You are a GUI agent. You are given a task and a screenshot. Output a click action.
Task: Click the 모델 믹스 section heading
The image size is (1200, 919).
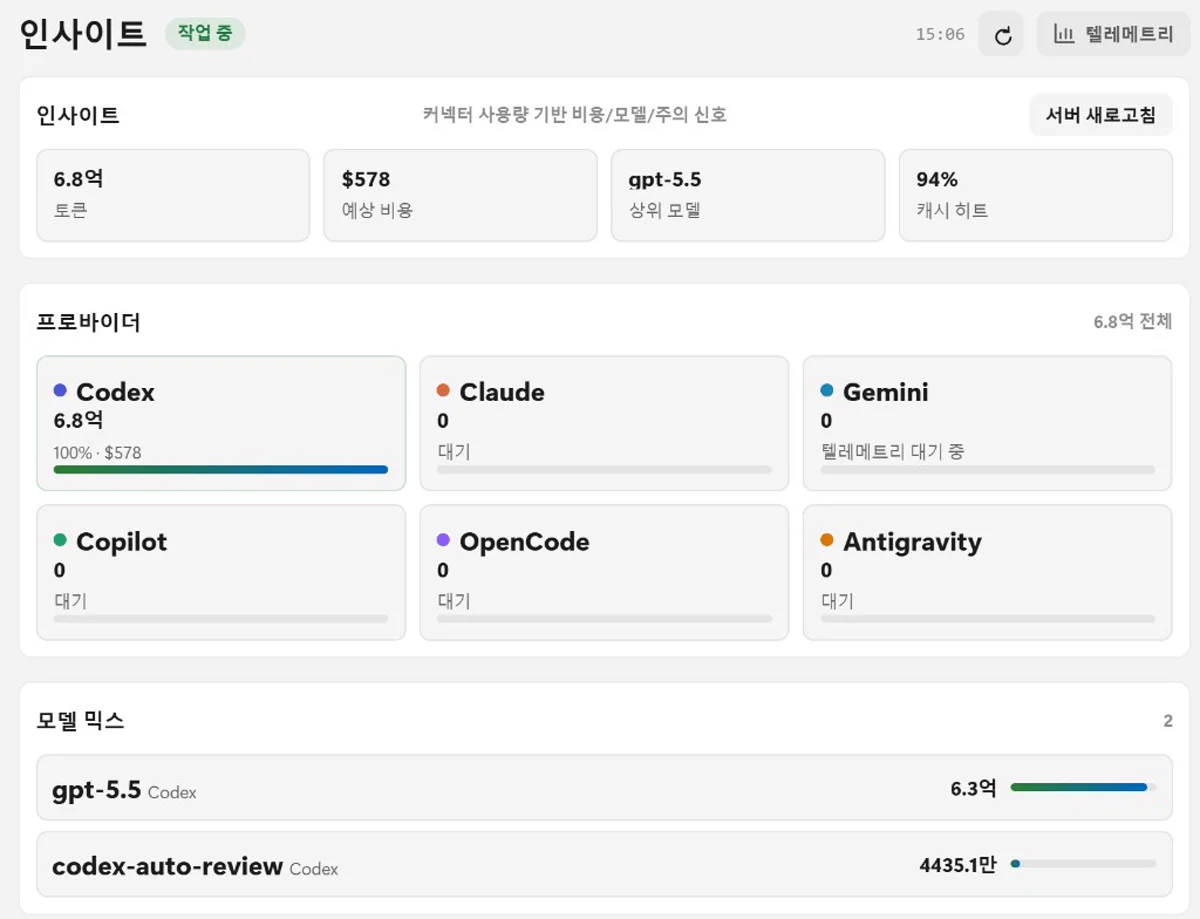coord(81,720)
